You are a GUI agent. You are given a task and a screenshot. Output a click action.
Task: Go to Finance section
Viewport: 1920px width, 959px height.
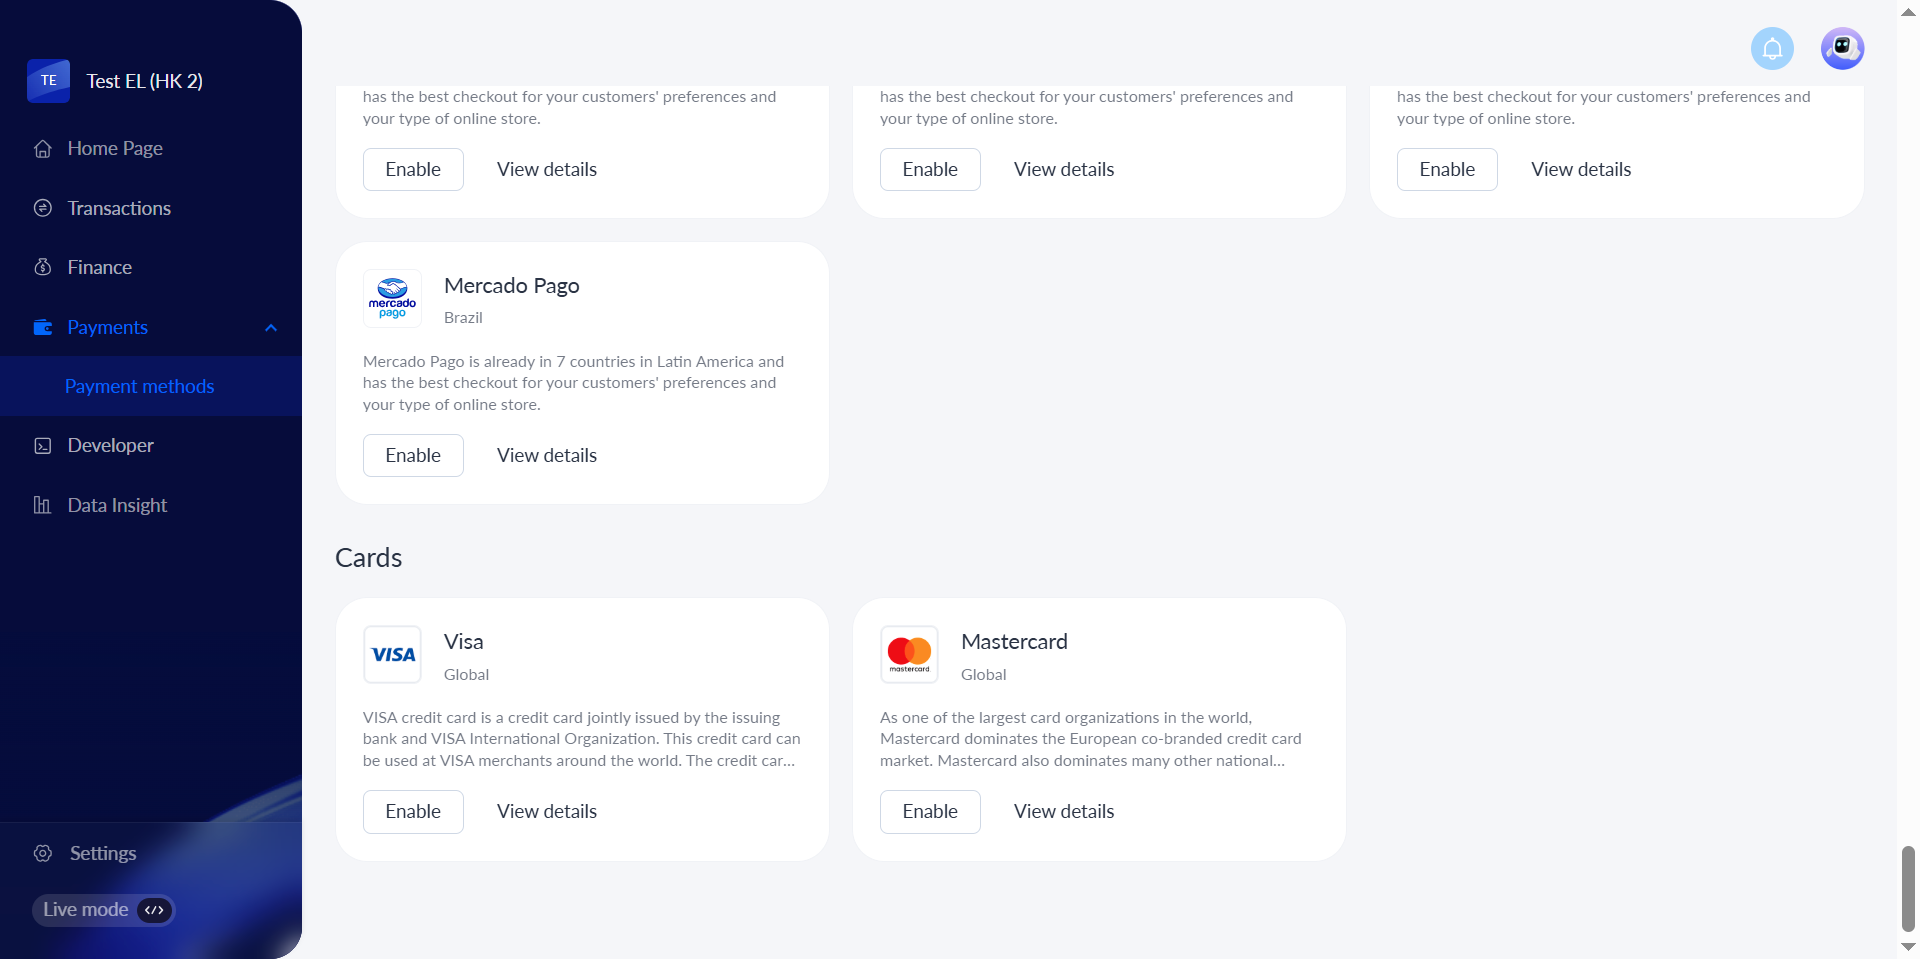99,267
